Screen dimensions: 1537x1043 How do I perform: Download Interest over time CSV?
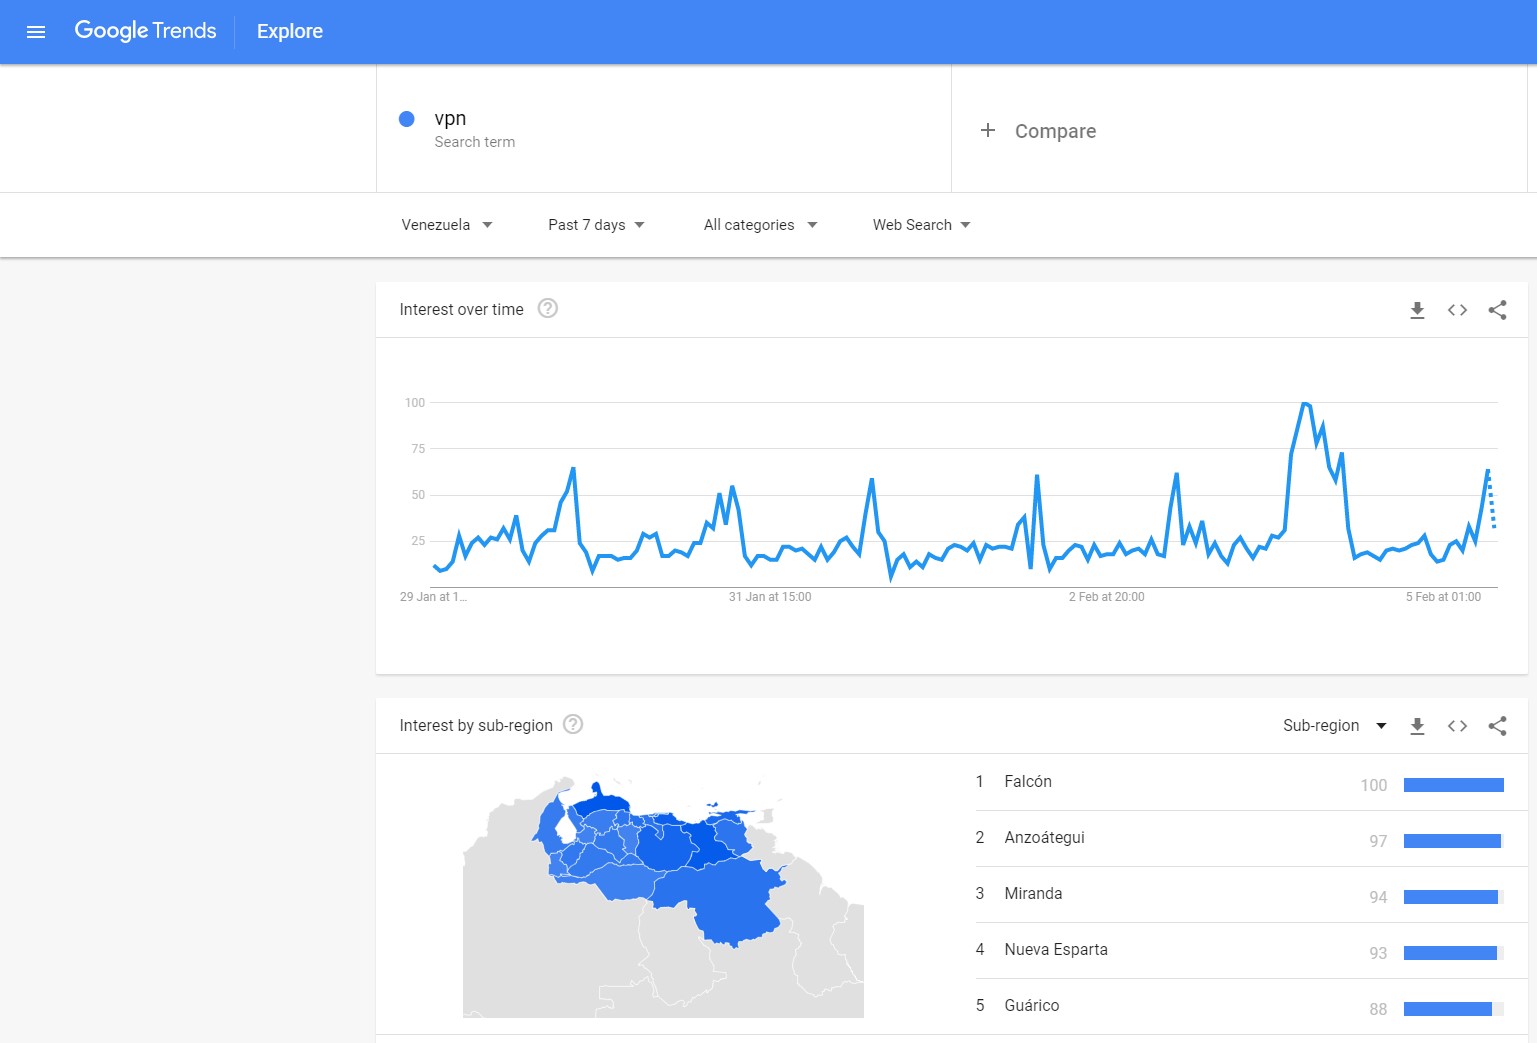tap(1417, 310)
